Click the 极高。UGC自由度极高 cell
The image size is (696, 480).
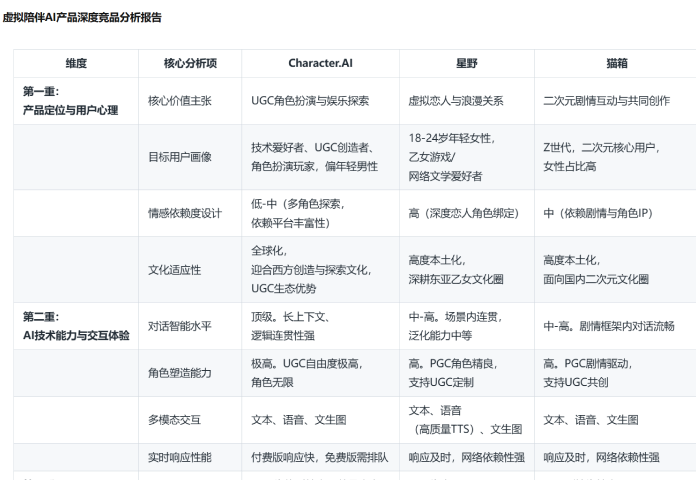point(320,373)
